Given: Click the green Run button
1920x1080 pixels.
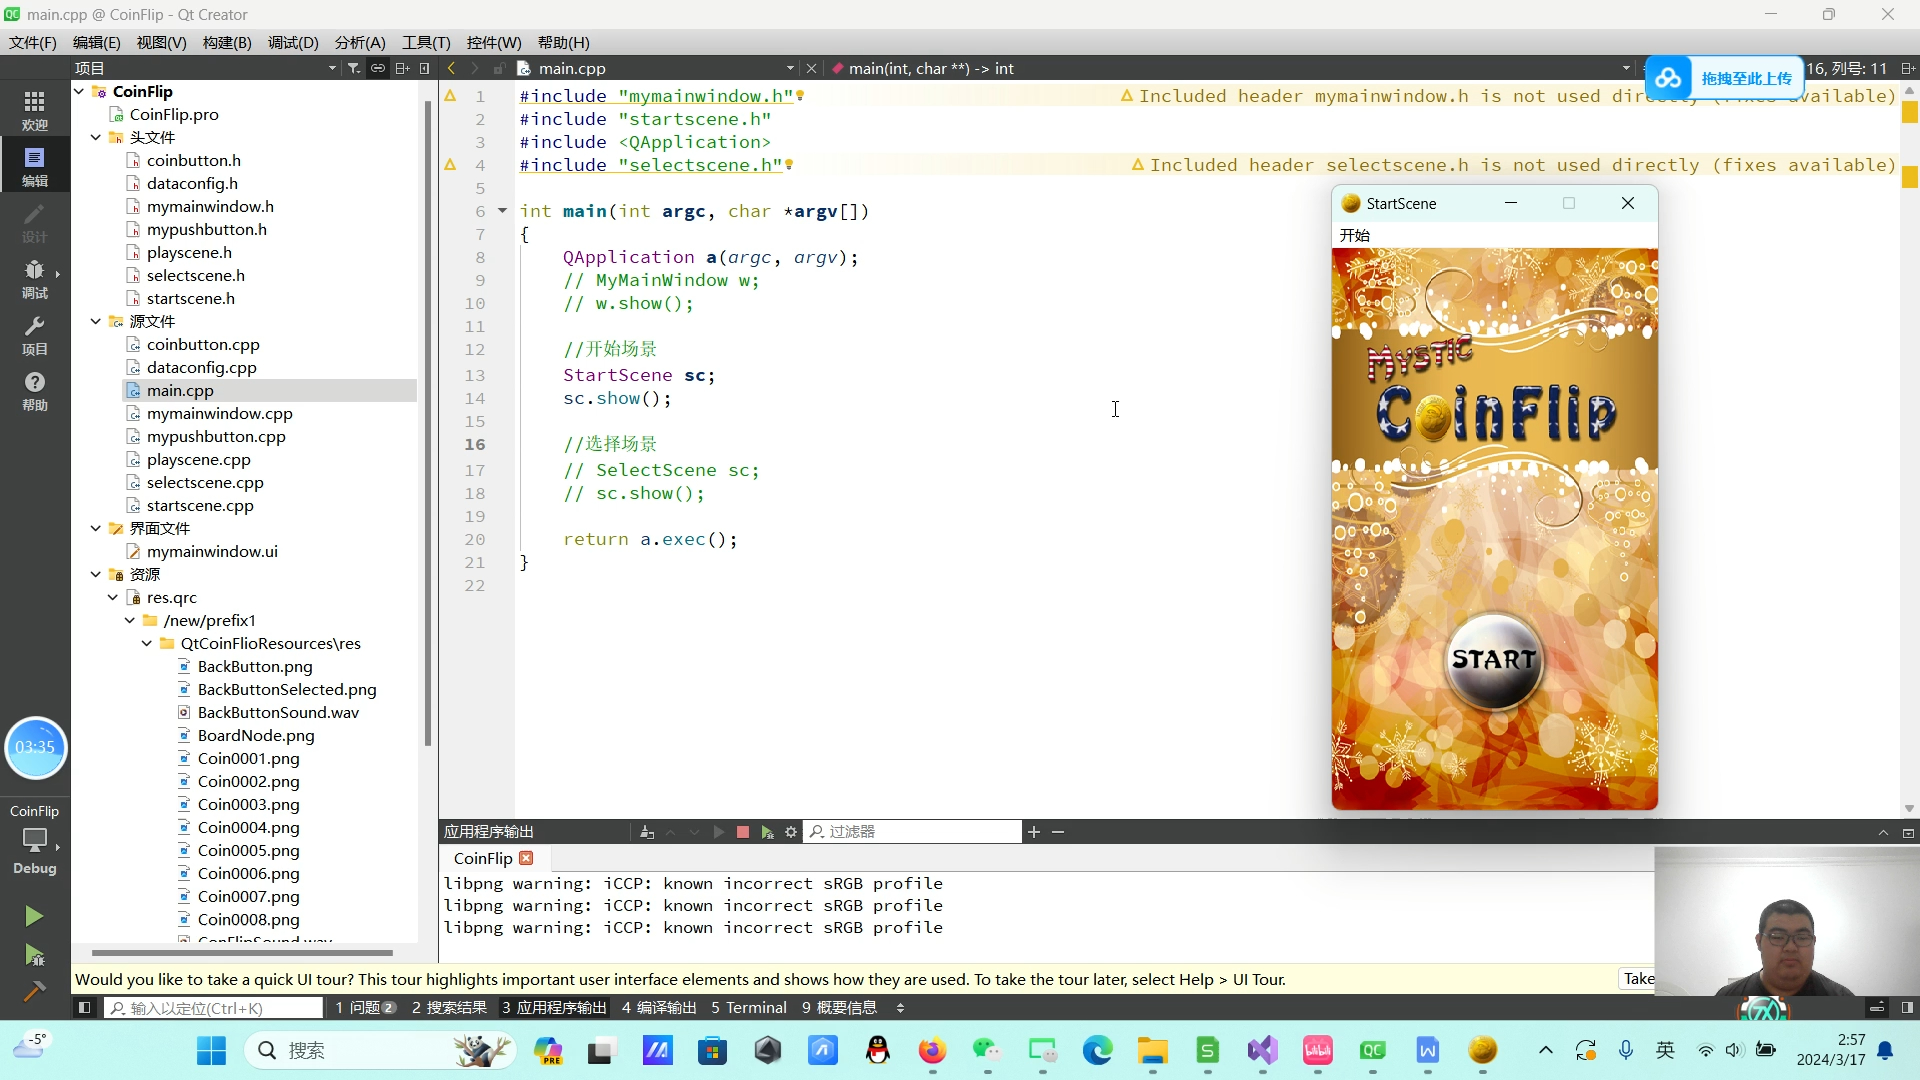Looking at the screenshot, I should [x=34, y=916].
